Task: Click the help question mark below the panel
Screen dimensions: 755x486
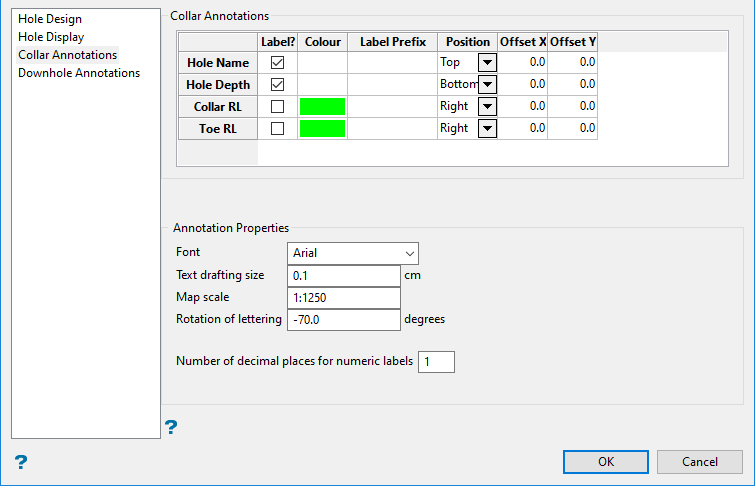Action: [x=171, y=427]
